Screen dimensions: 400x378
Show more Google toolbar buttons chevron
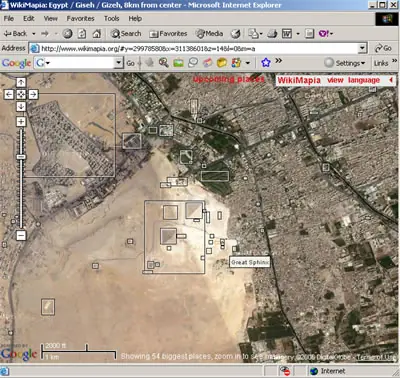tap(278, 61)
